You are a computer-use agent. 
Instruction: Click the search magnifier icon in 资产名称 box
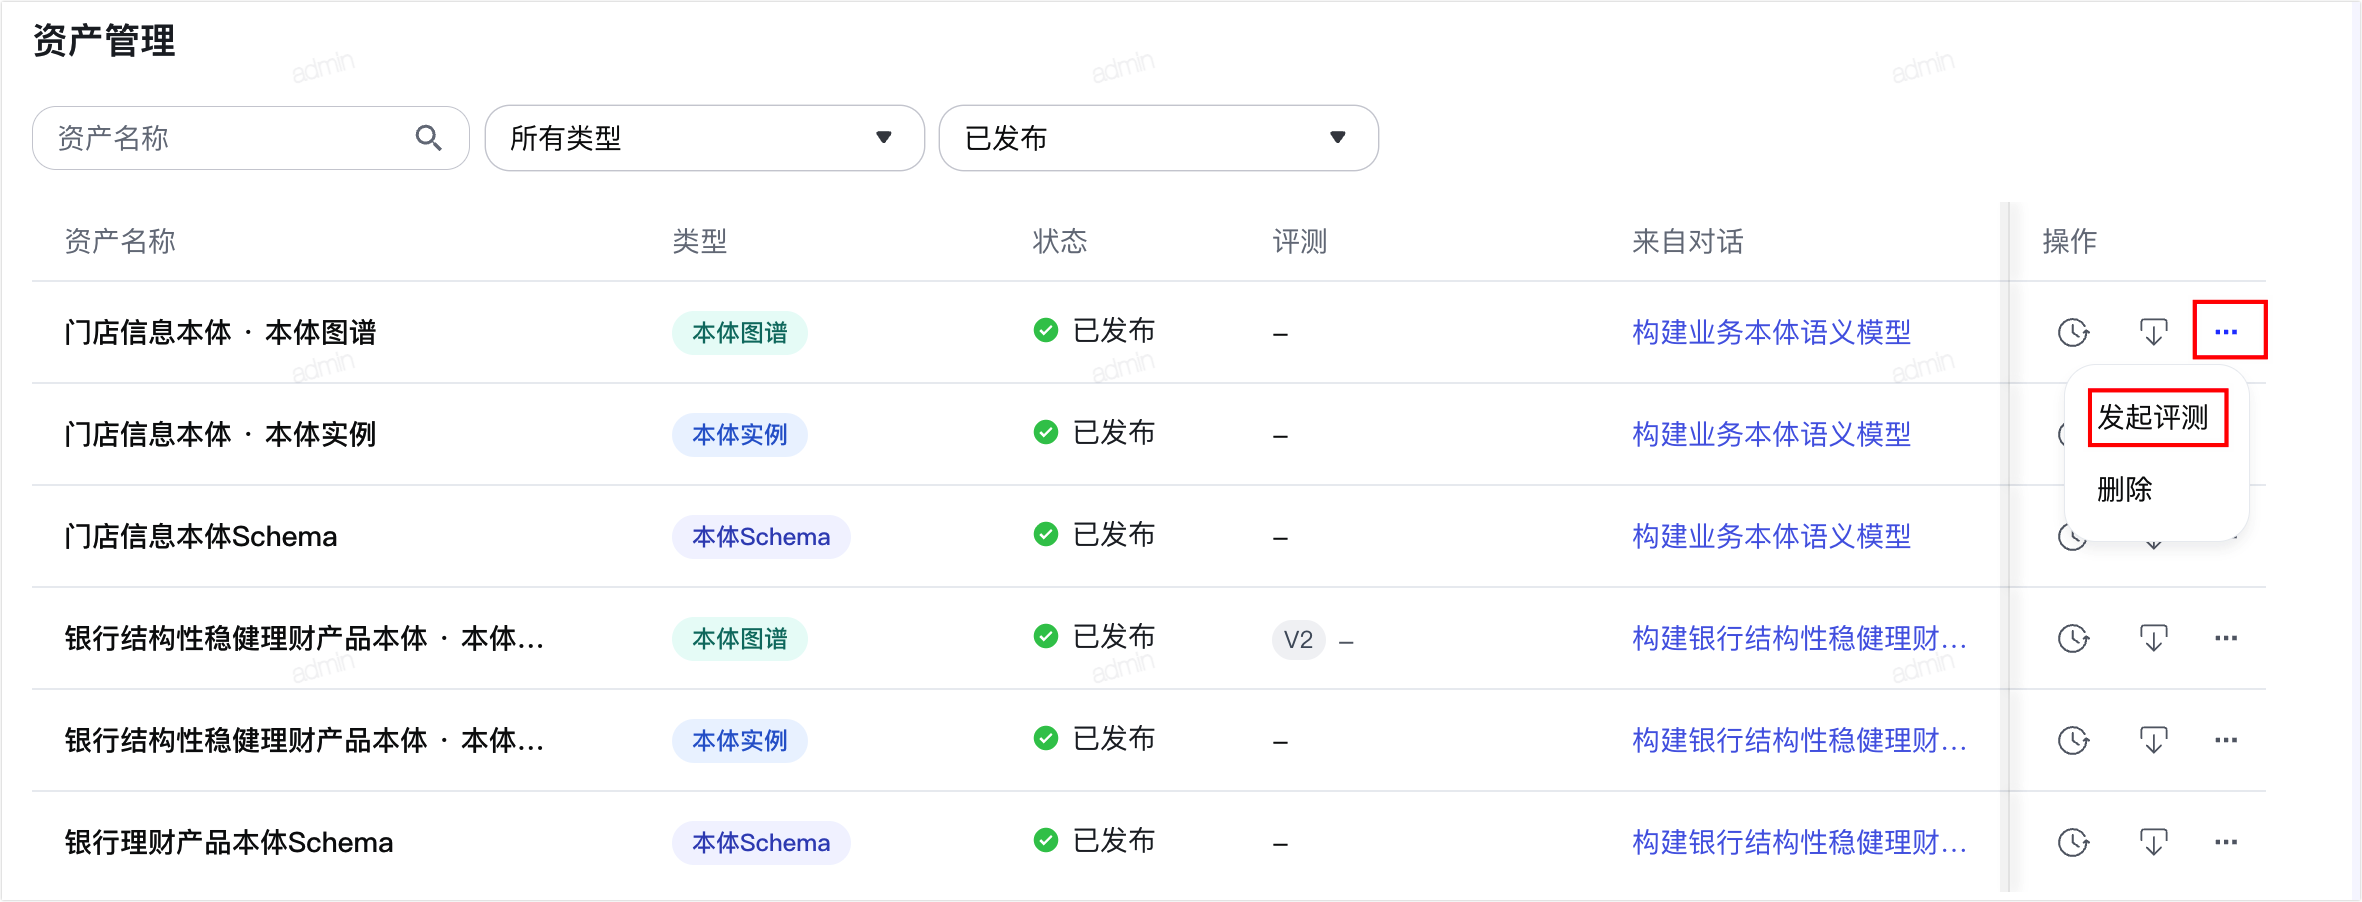click(x=428, y=138)
